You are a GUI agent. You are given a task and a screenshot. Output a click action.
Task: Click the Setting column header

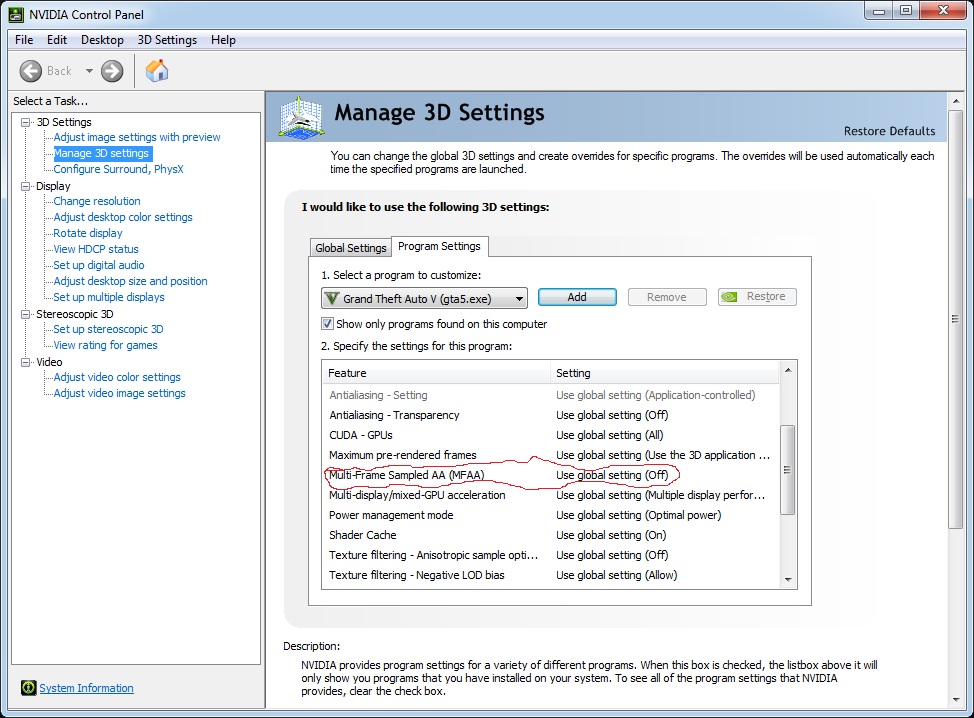point(664,373)
